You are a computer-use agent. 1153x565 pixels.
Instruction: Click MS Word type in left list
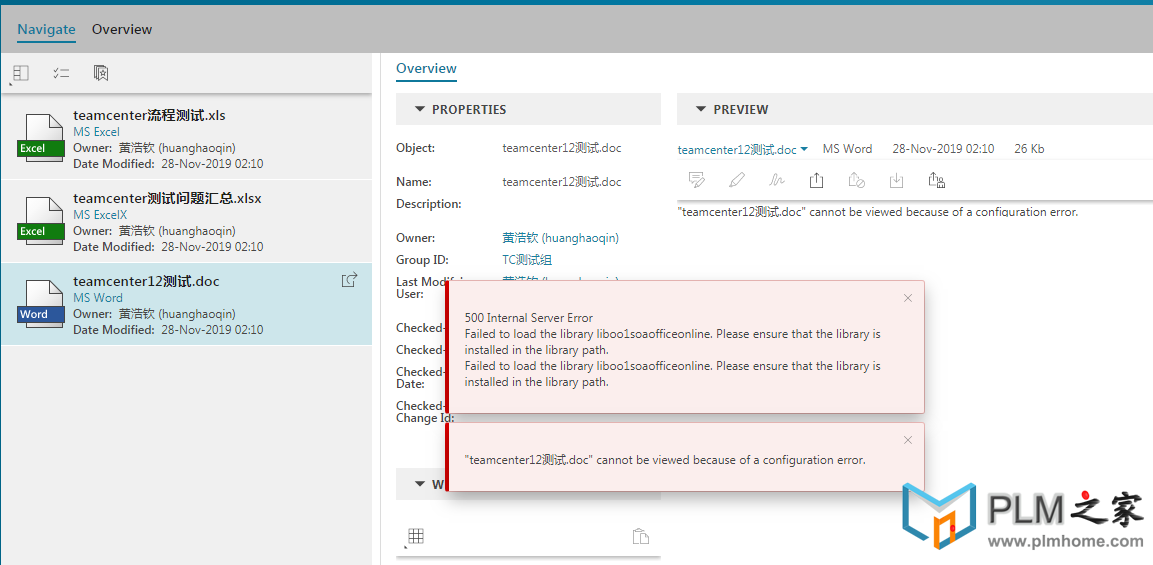[x=98, y=298]
